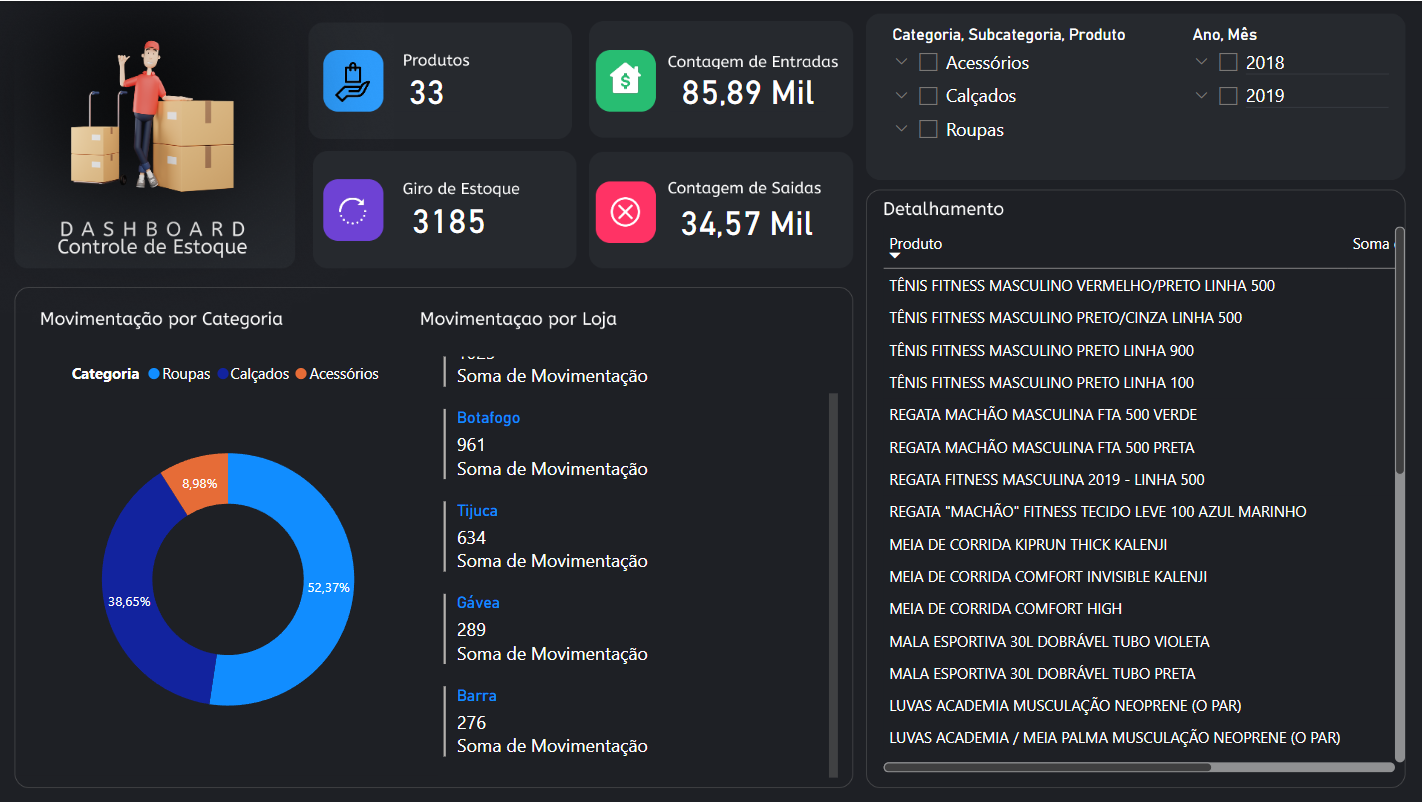1422x802 pixels.
Task: Select row TÊNIS FITNESS MASCULINO PRETO LINHA 900
Action: coord(1140,350)
